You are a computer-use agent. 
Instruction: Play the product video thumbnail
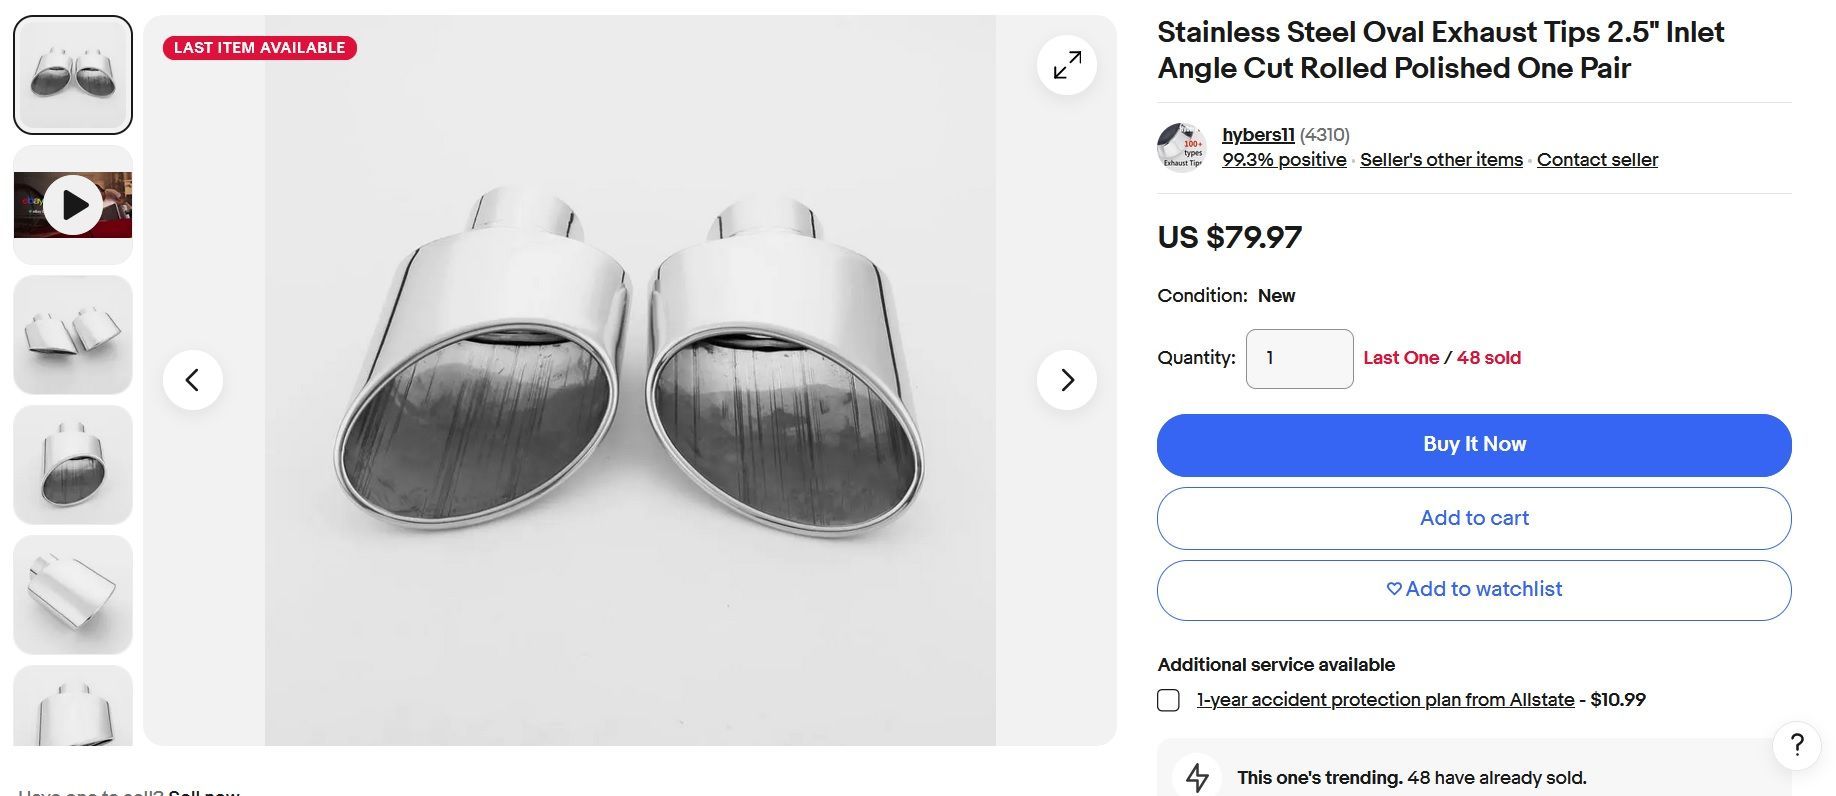[73, 205]
